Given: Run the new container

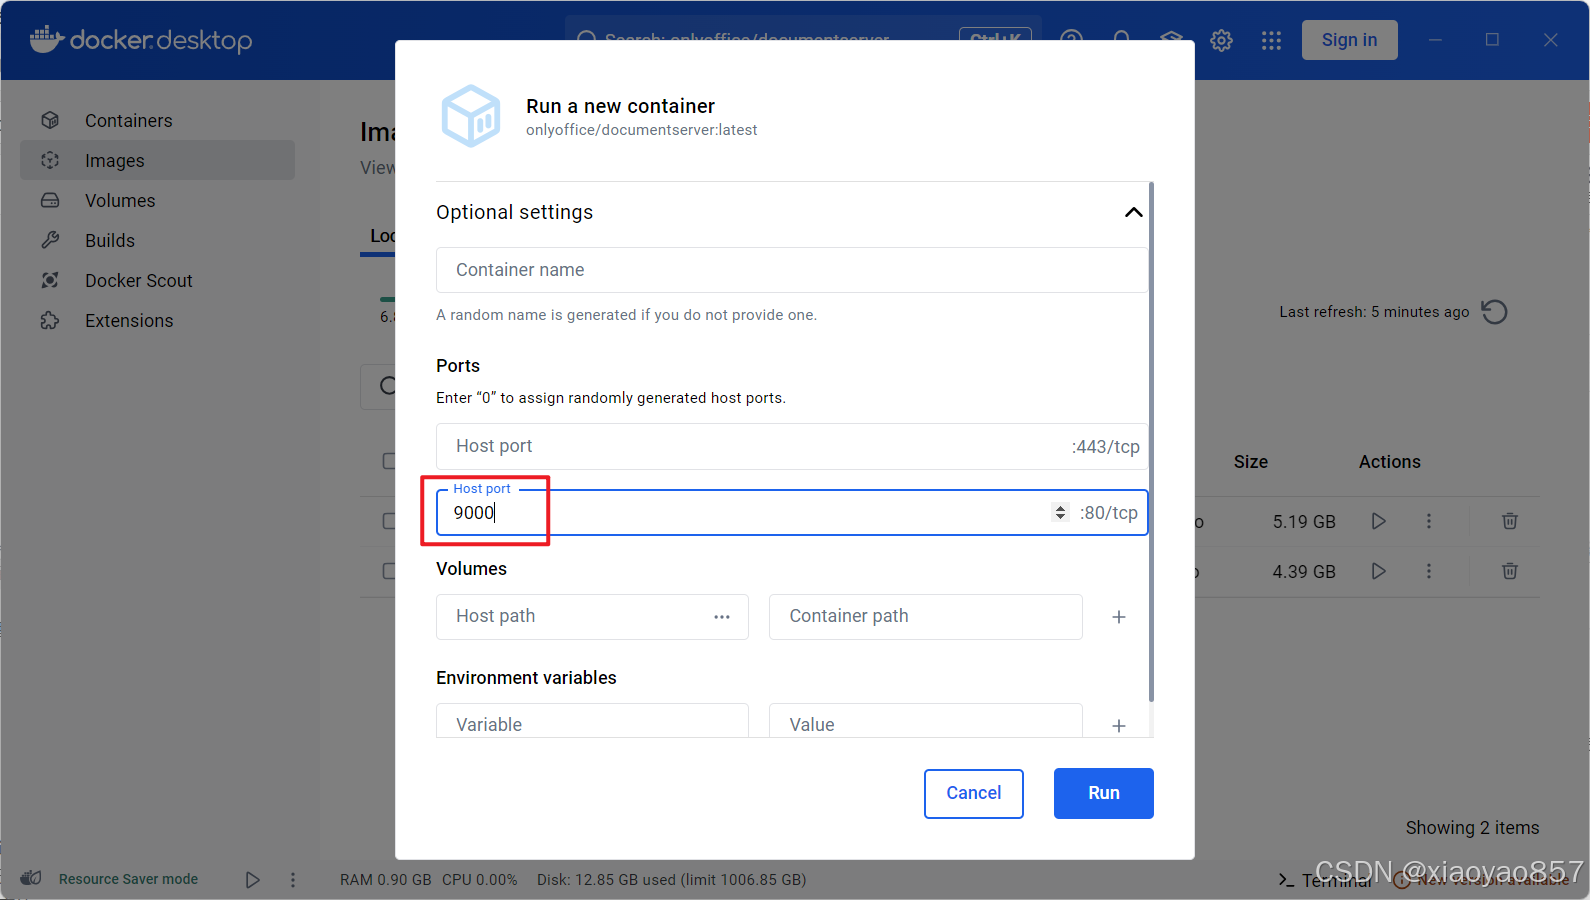Looking at the screenshot, I should pyautogui.click(x=1103, y=793).
